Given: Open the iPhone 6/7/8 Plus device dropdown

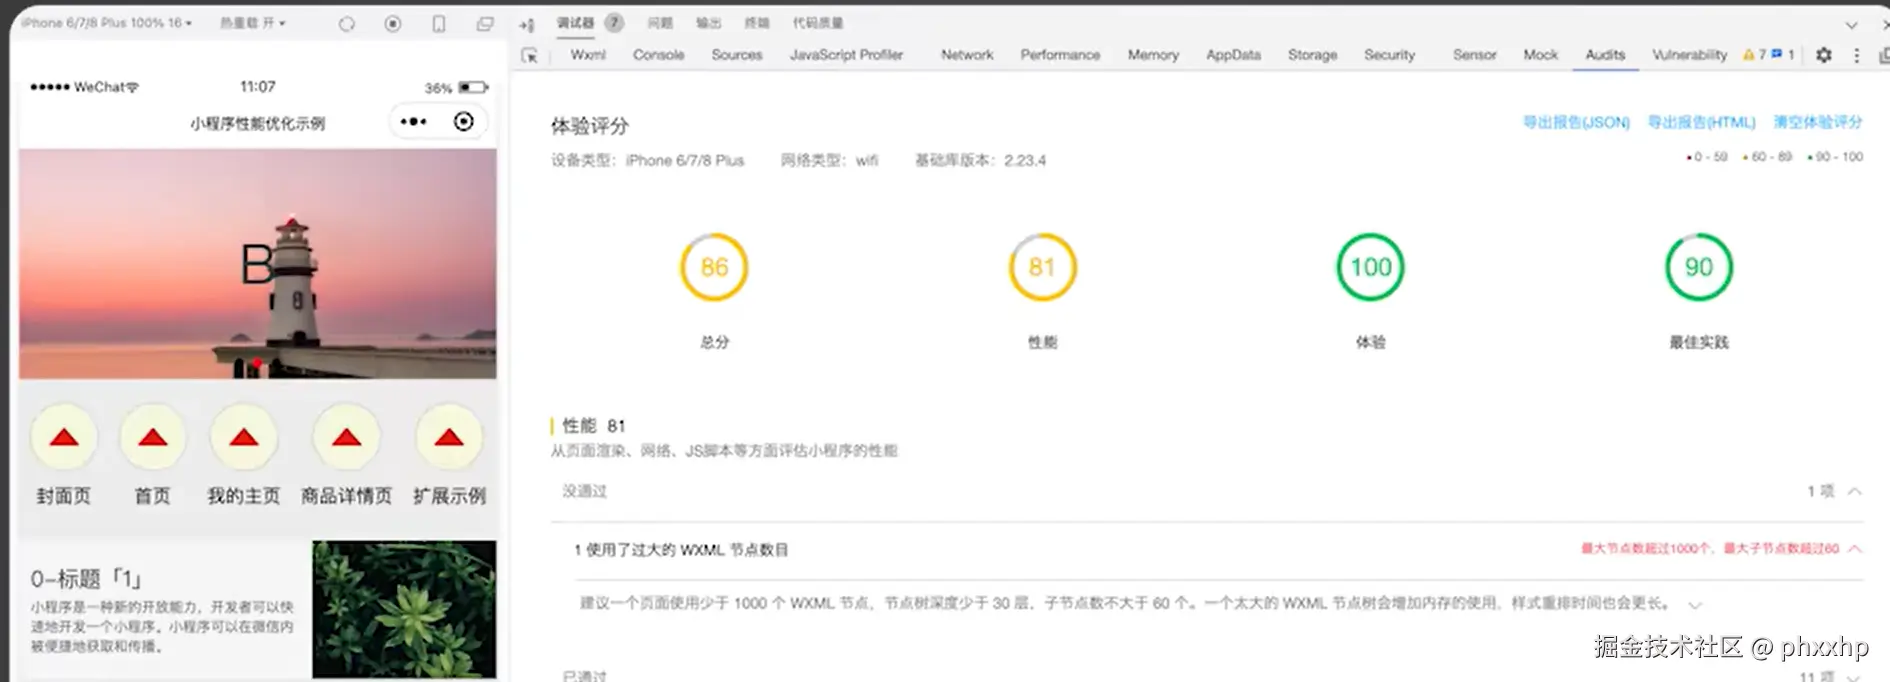Looking at the screenshot, I should coord(106,22).
